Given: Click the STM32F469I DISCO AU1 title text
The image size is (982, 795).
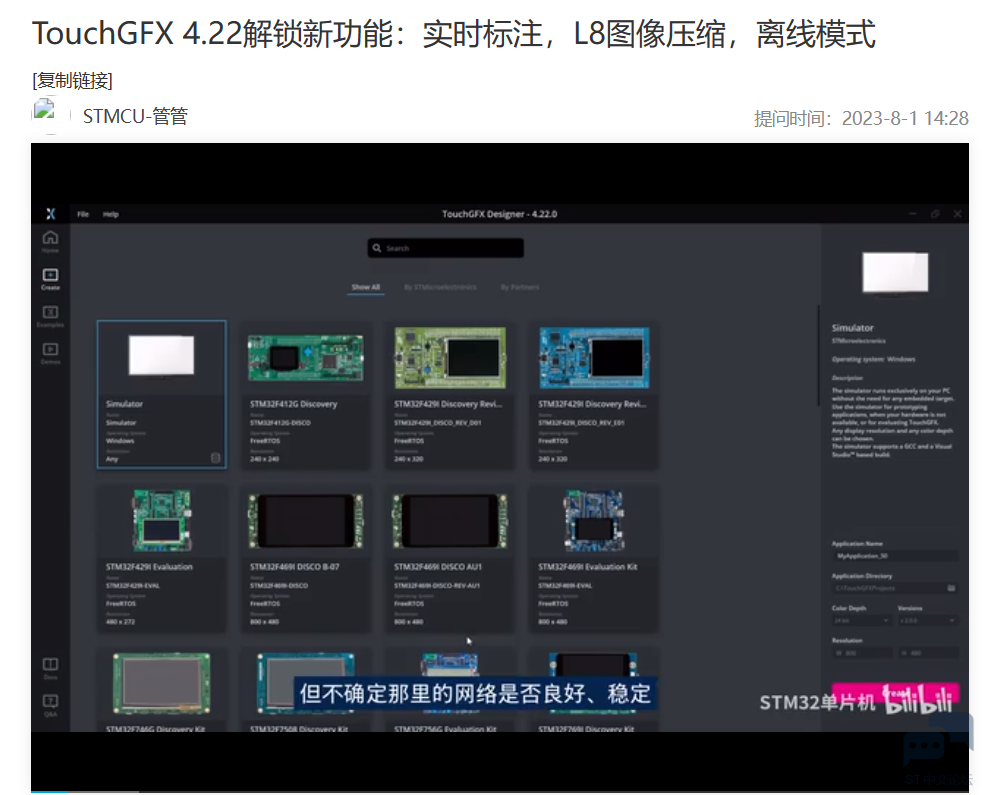Looking at the screenshot, I should click(438, 567).
